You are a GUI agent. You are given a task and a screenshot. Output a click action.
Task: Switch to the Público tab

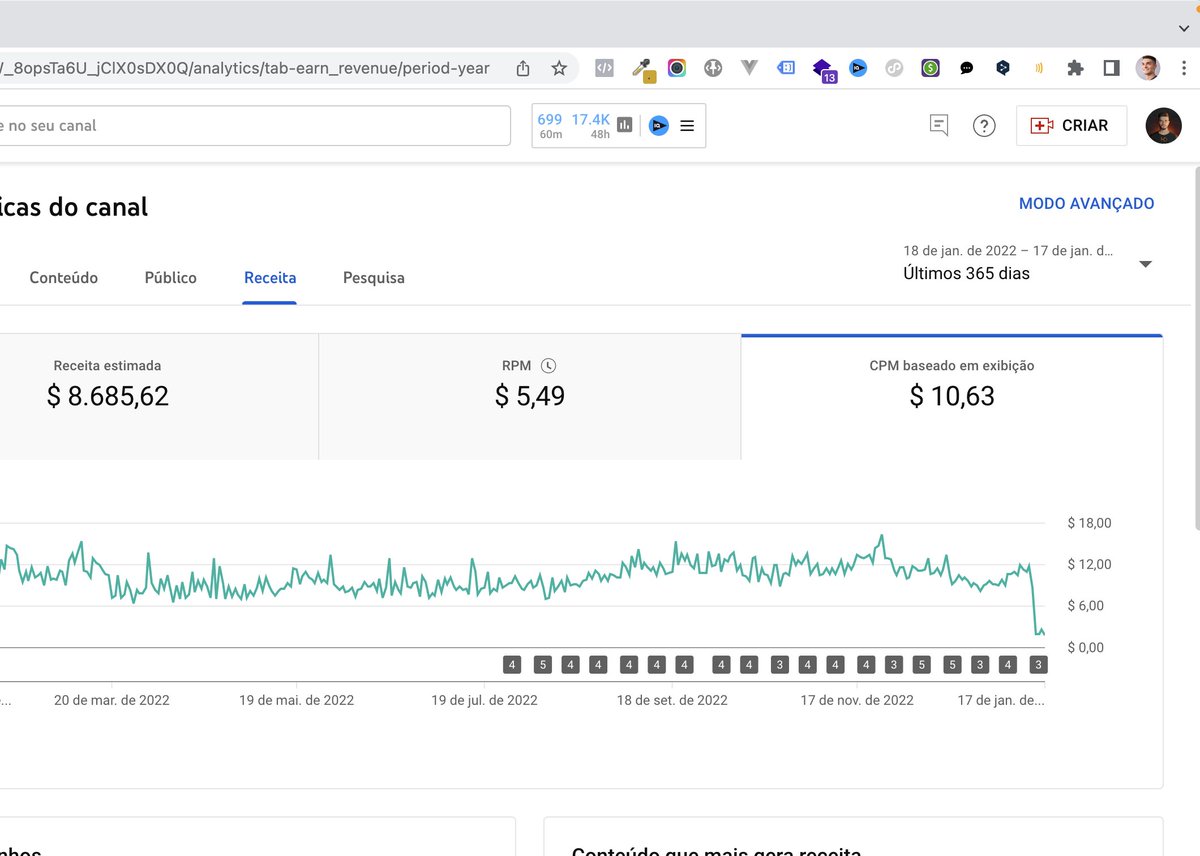171,278
